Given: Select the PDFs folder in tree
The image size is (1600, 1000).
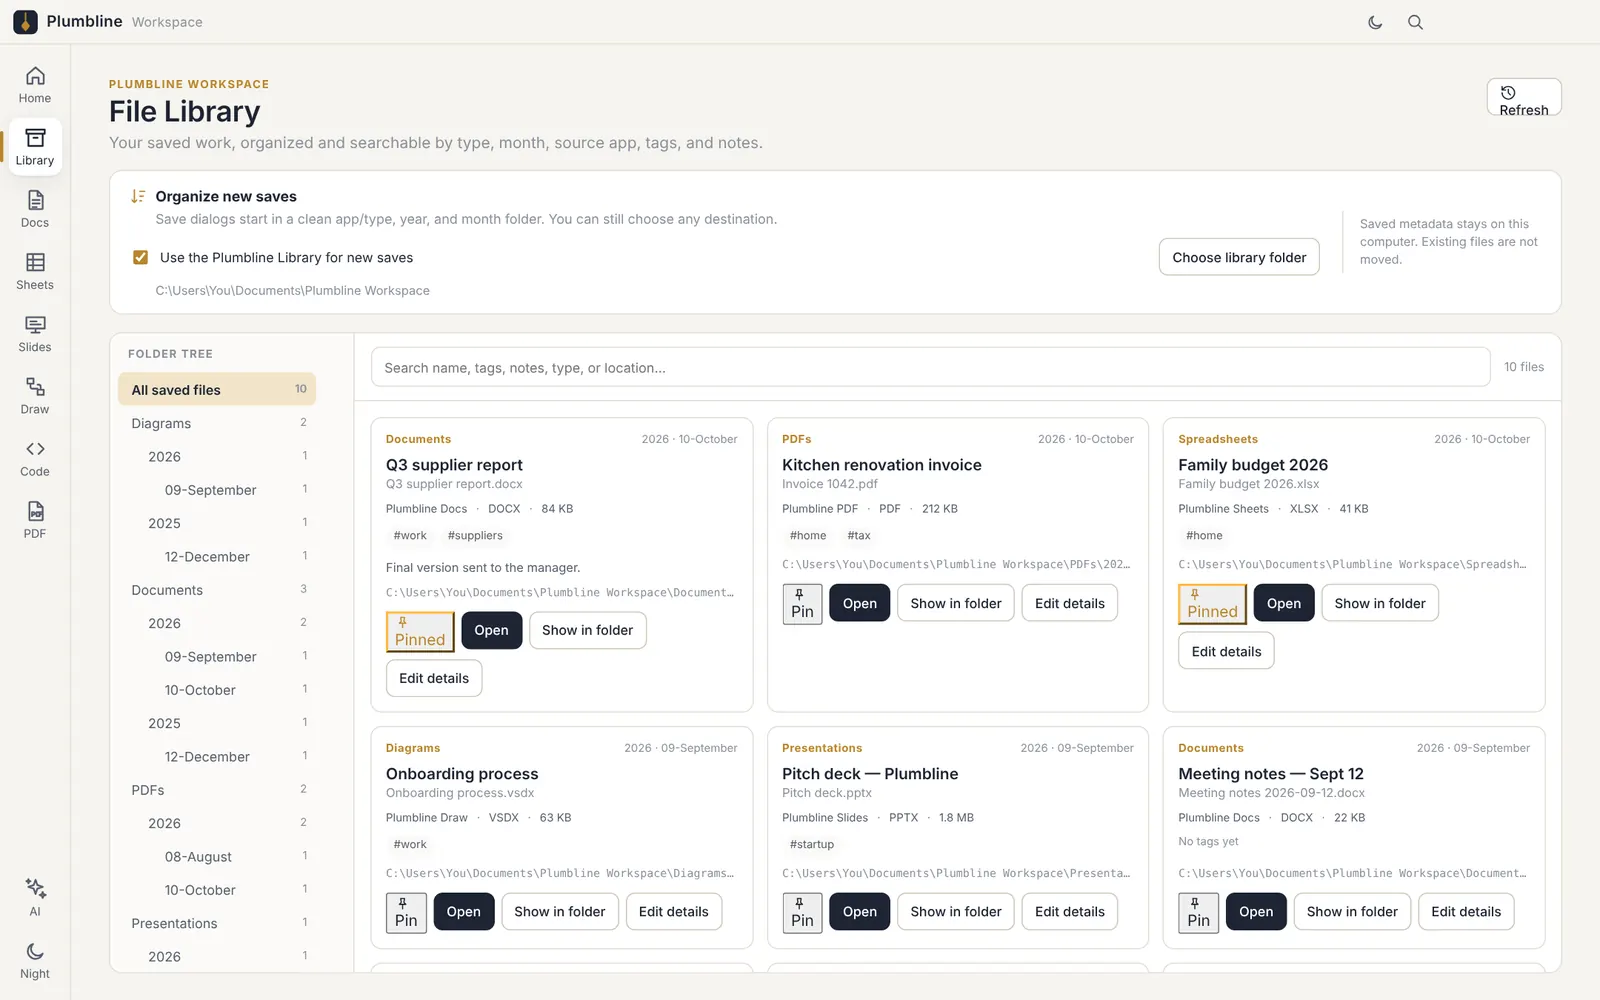Looking at the screenshot, I should (217, 790).
